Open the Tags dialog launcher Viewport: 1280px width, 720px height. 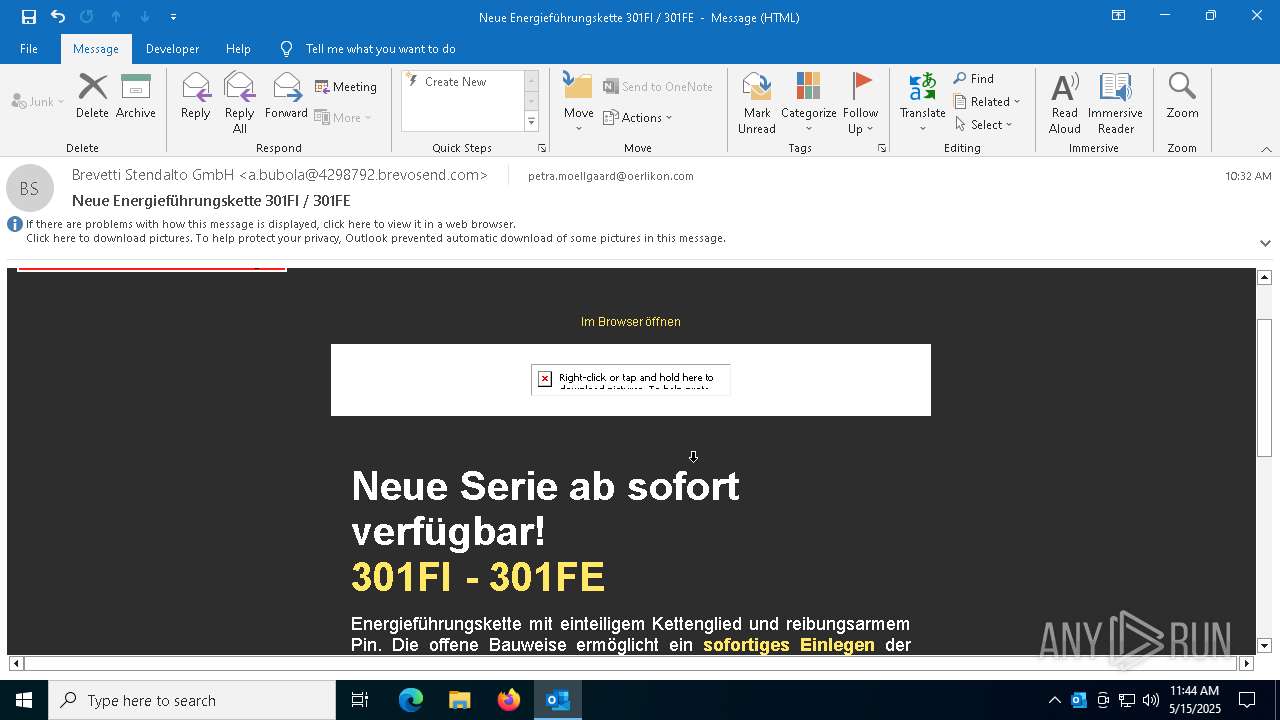pos(882,148)
